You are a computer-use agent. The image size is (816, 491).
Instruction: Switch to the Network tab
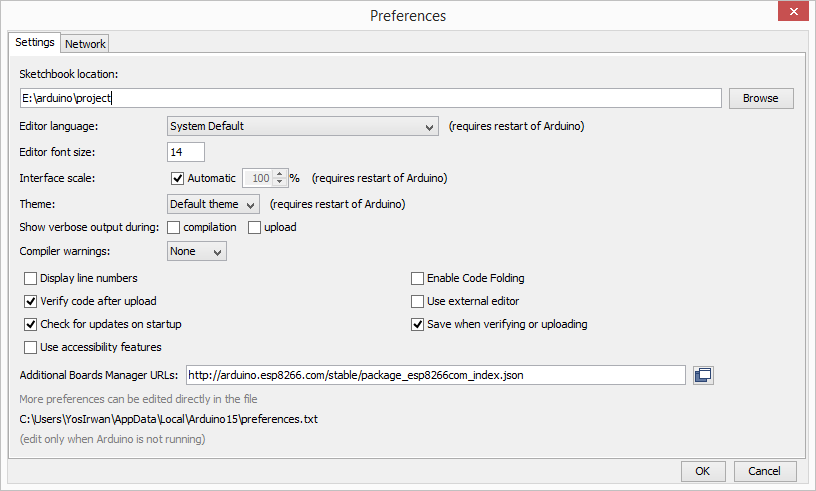85,44
